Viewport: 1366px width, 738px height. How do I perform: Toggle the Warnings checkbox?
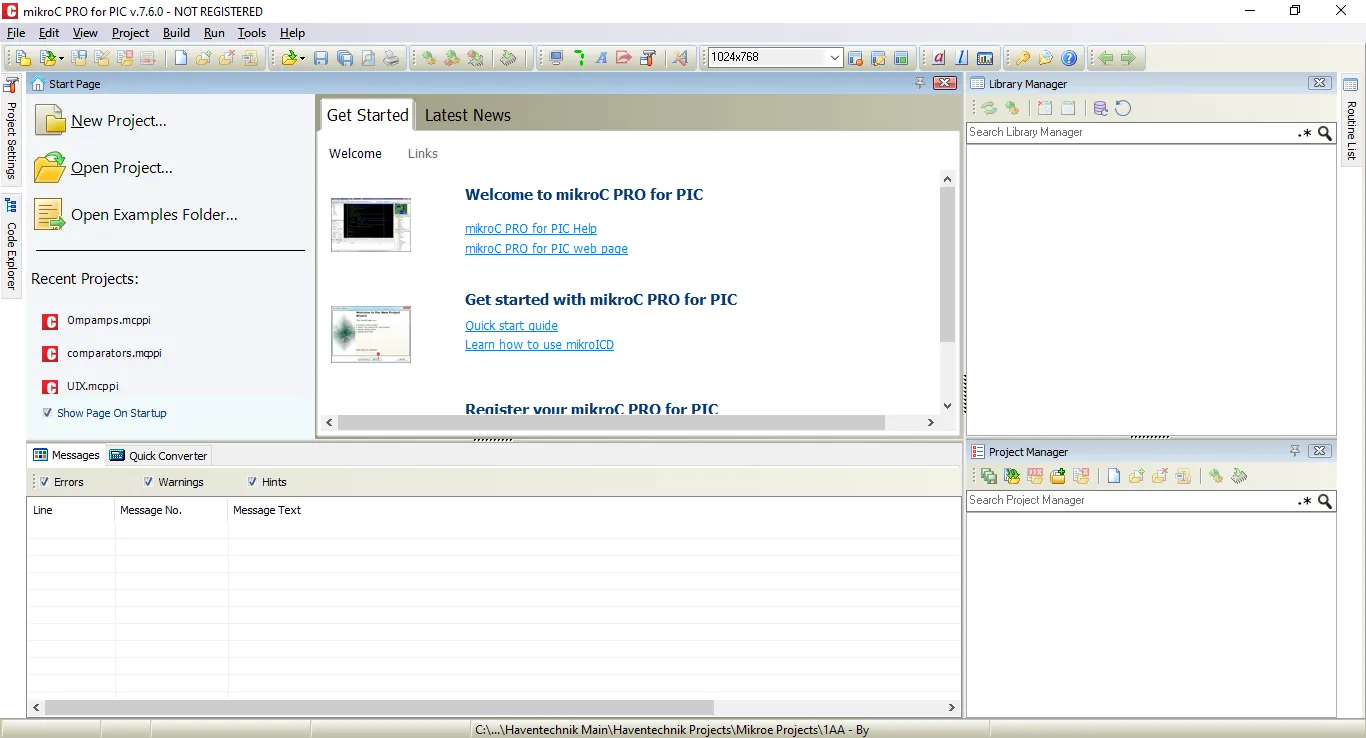coord(148,482)
